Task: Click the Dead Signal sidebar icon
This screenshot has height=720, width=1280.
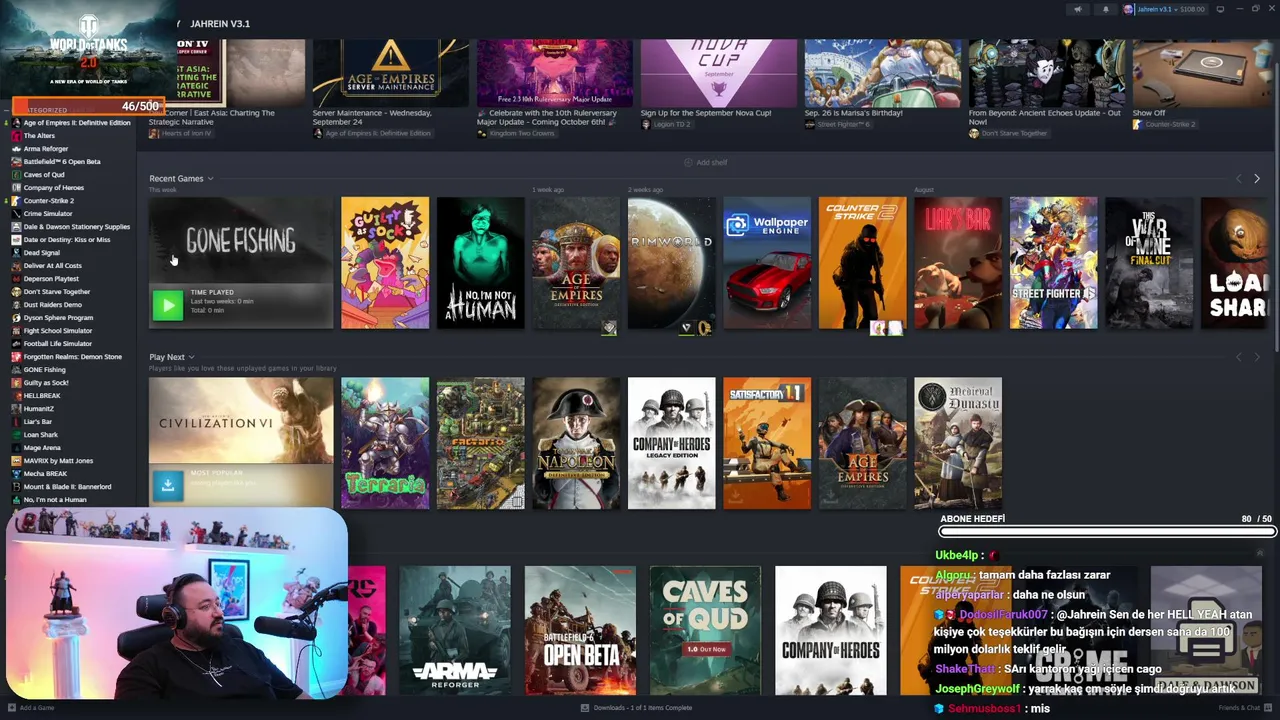Action: coord(16,253)
